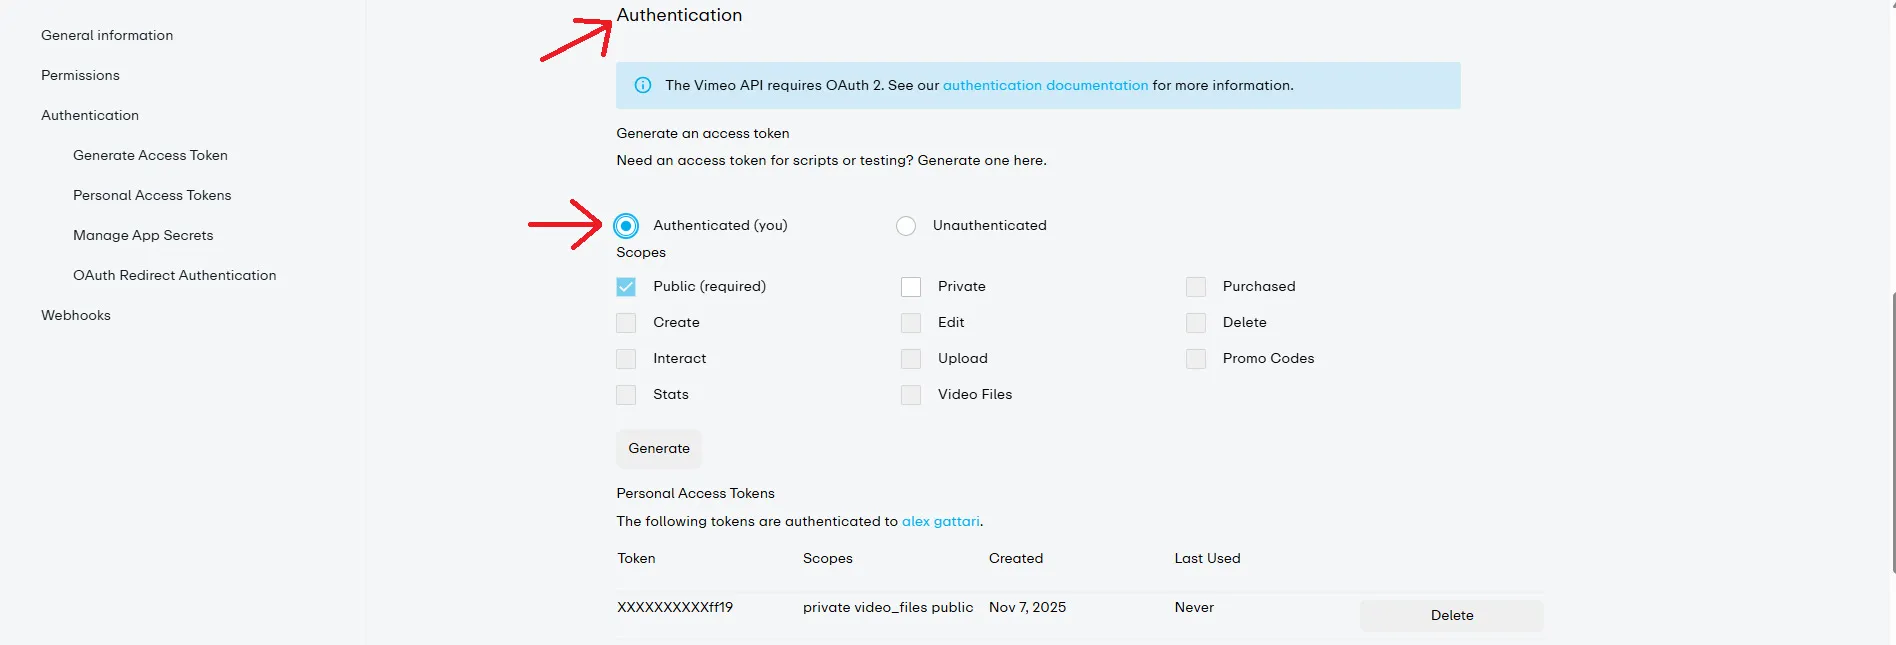Open the authentication documentation link
Viewport: 1896px width, 645px height.
tap(1045, 86)
